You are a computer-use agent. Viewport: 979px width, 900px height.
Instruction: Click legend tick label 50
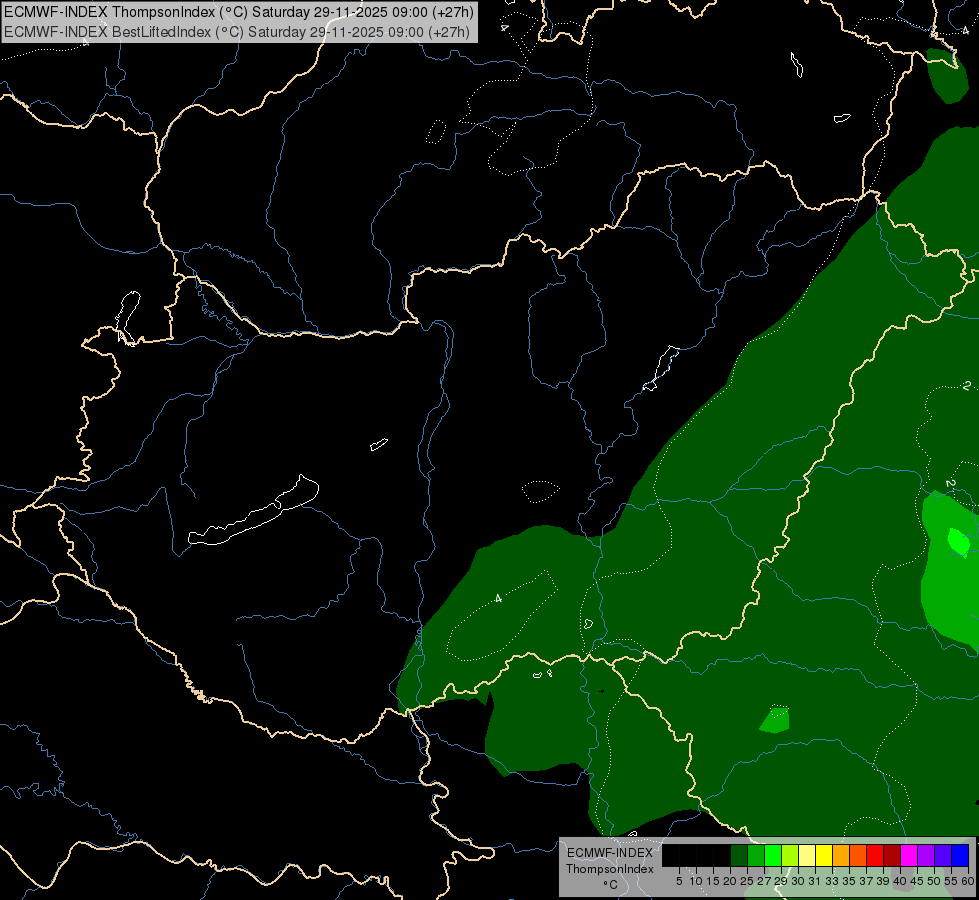(934, 881)
